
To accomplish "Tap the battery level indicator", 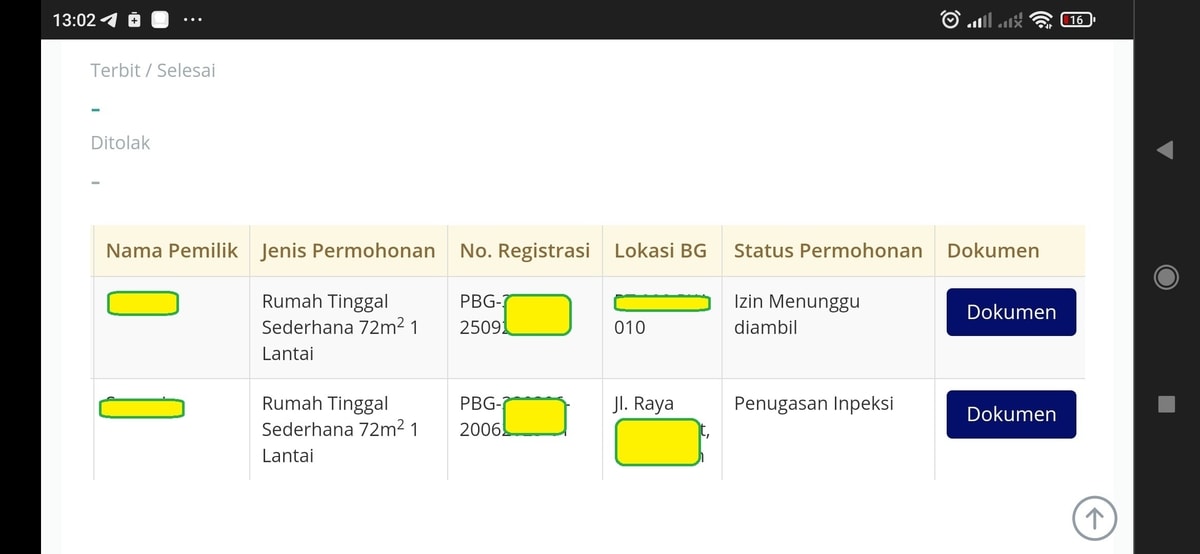I will point(1078,19).
